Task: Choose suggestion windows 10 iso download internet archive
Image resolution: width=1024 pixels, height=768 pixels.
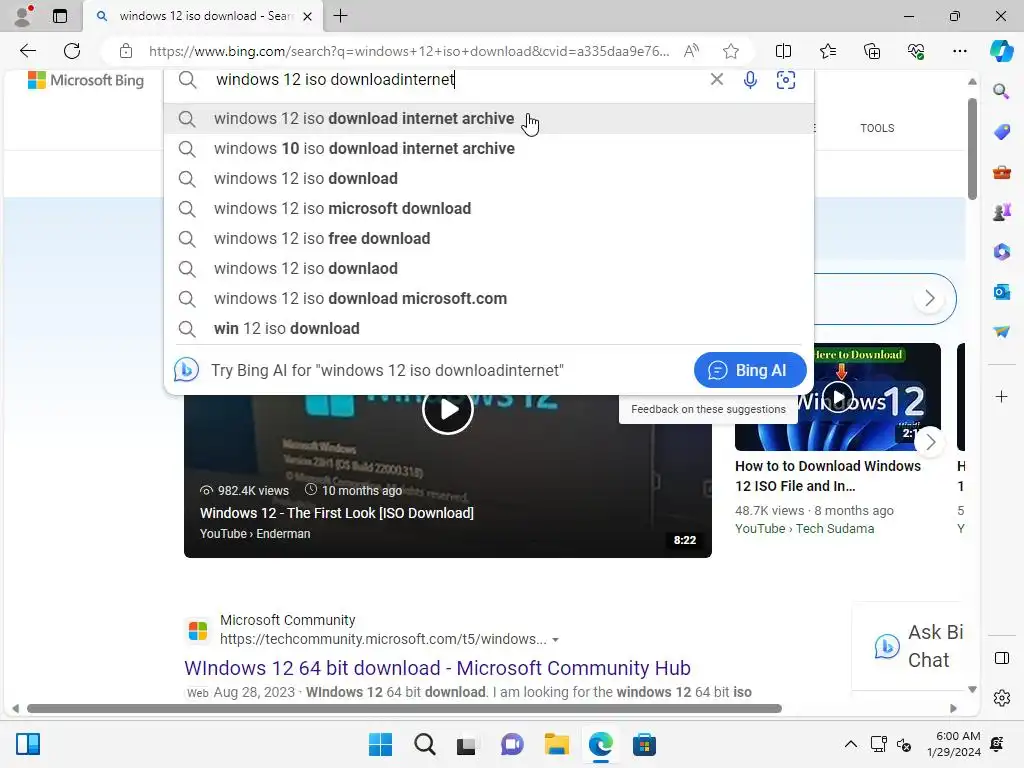Action: pos(488,148)
